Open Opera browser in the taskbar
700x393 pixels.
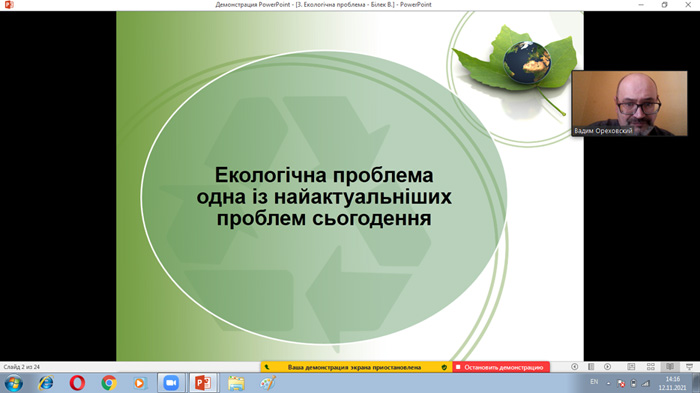click(x=77, y=383)
